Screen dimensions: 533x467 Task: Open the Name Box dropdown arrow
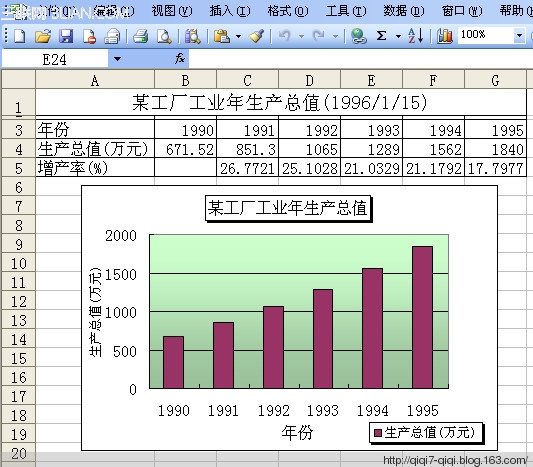pos(117,59)
